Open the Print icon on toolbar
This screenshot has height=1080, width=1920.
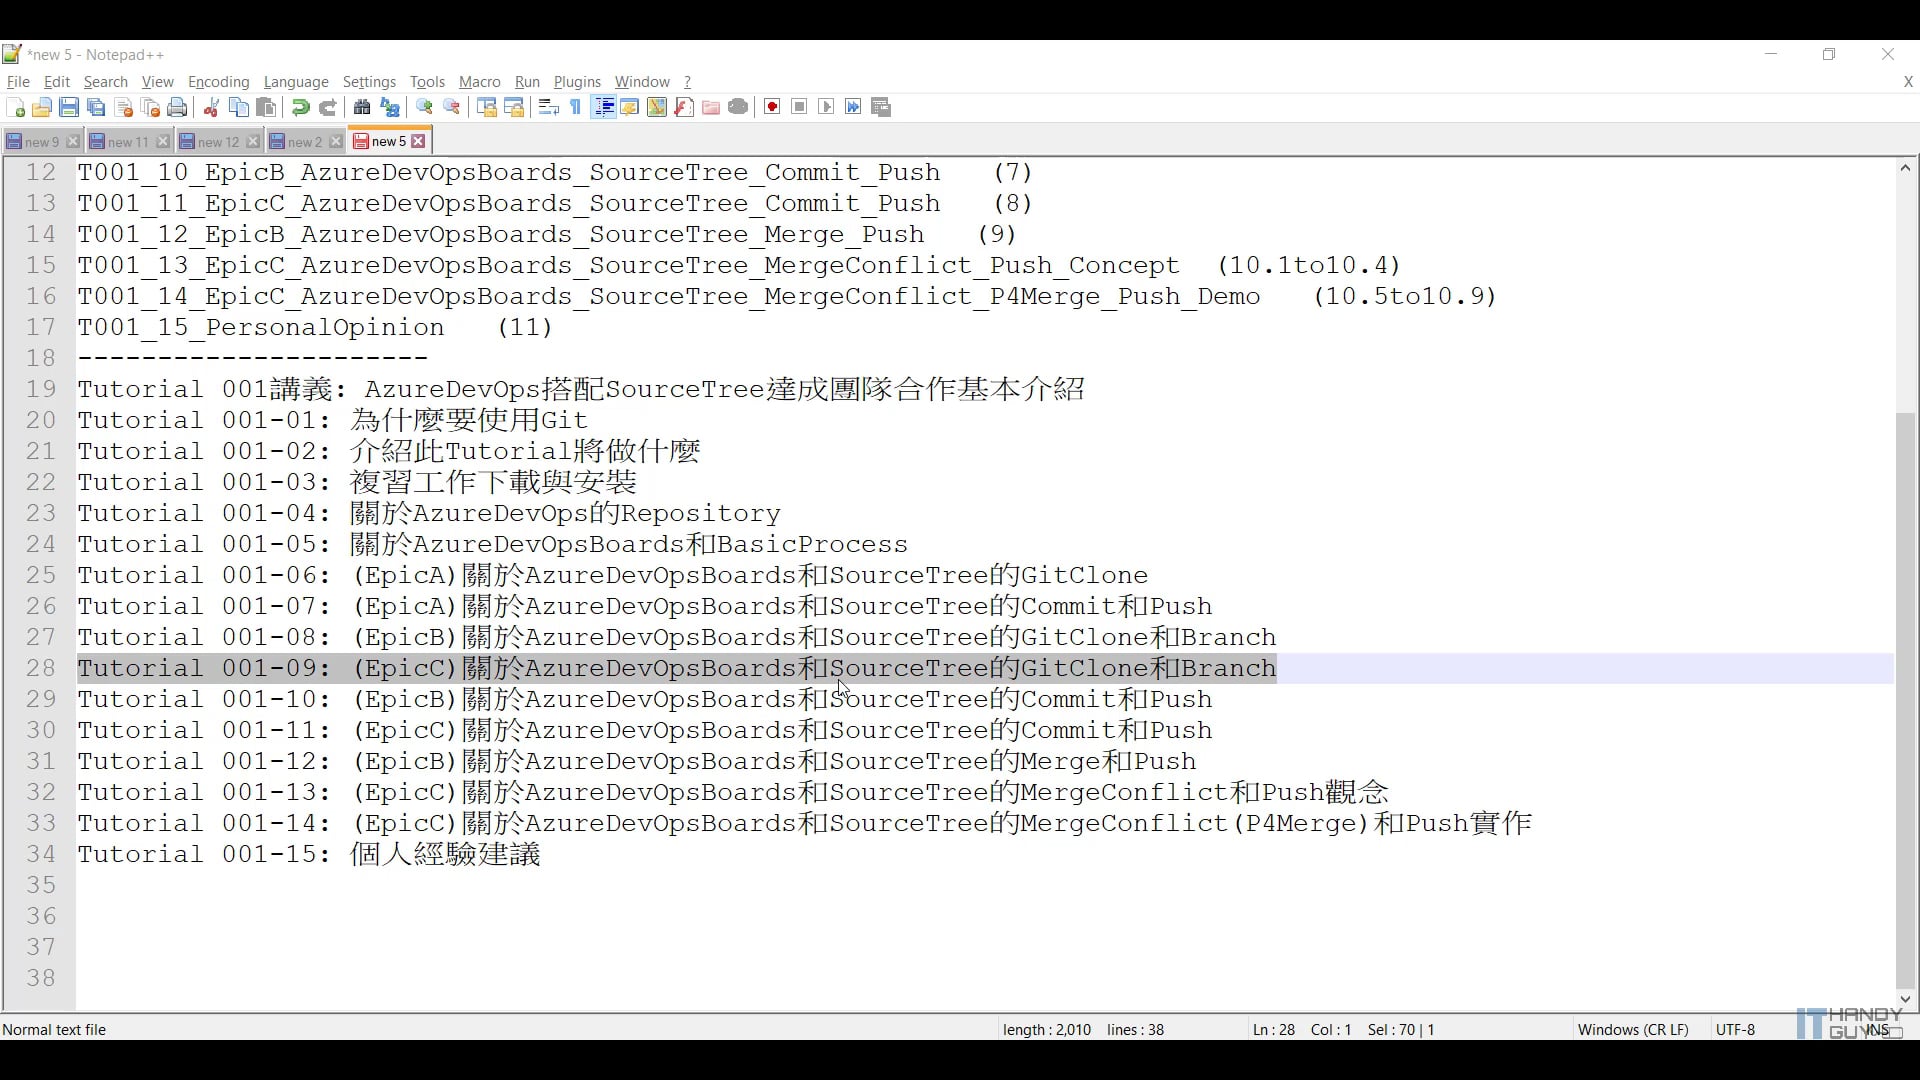[175, 107]
